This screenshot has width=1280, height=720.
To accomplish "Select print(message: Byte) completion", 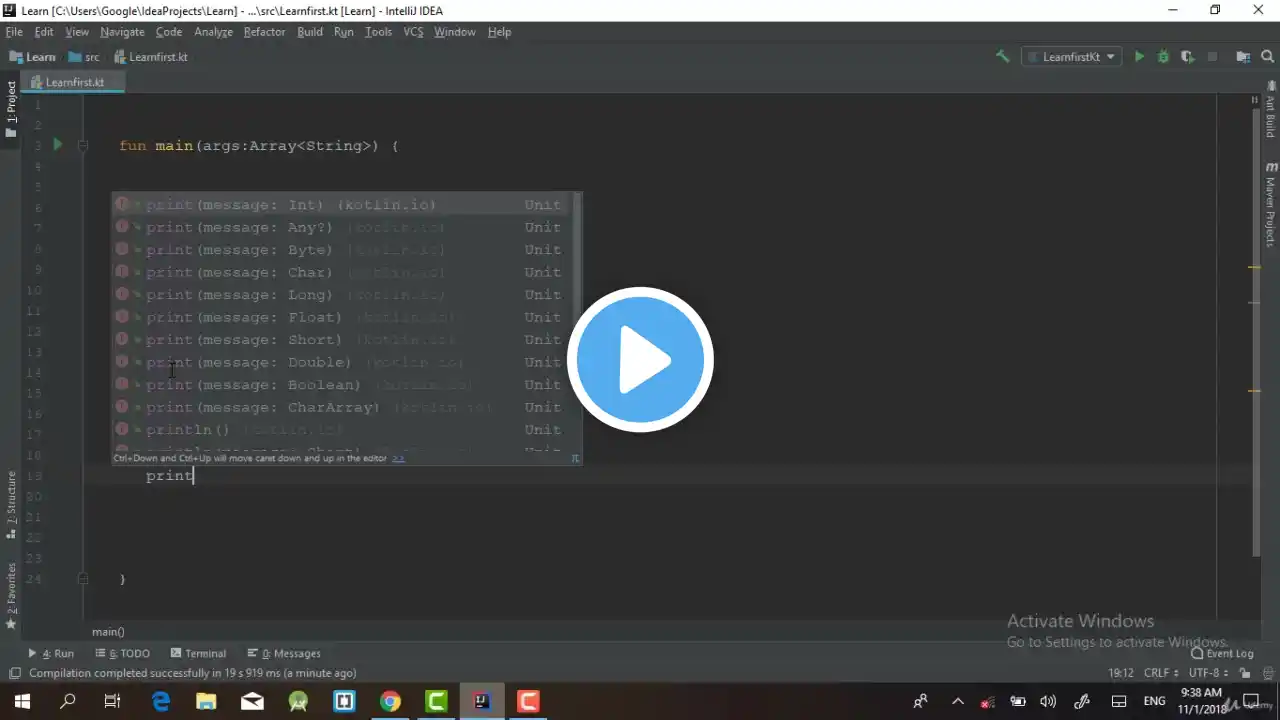I will tap(341, 250).
